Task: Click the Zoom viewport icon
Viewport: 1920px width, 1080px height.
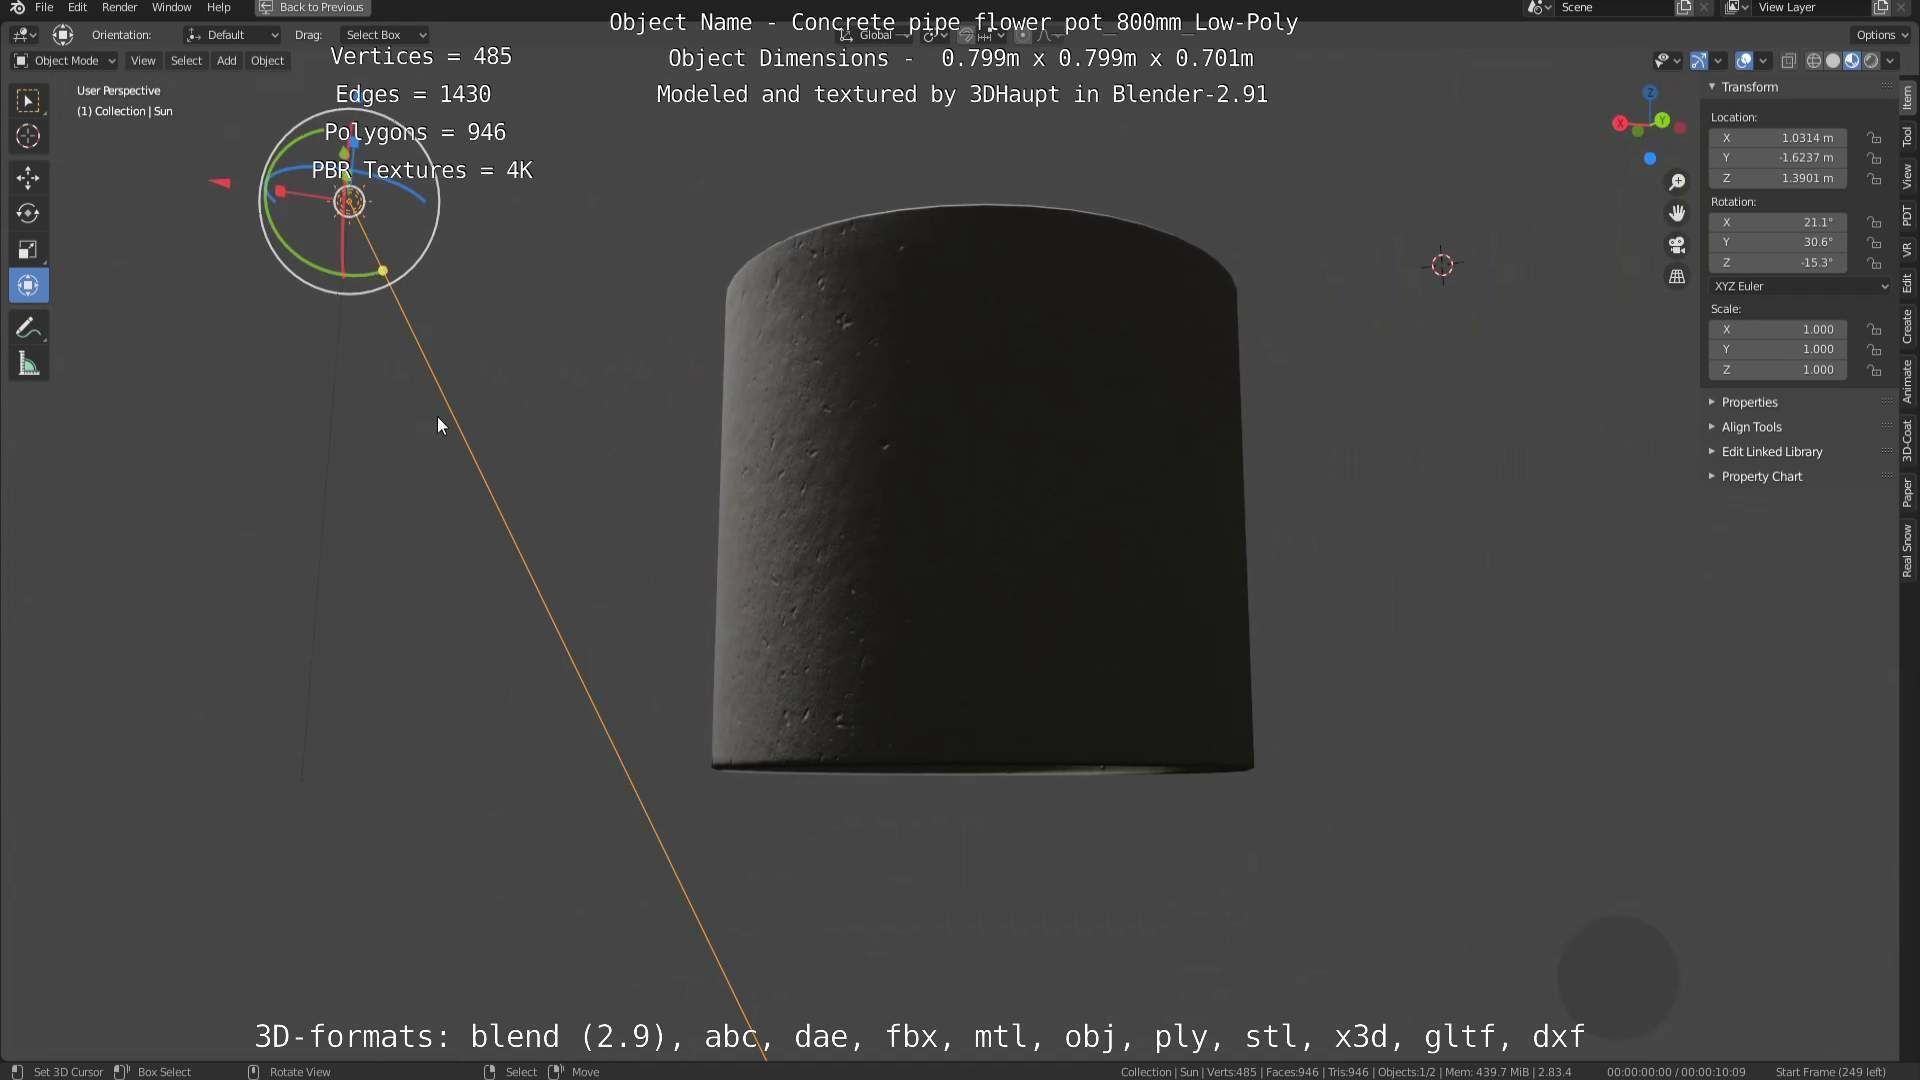Action: pyautogui.click(x=1677, y=182)
